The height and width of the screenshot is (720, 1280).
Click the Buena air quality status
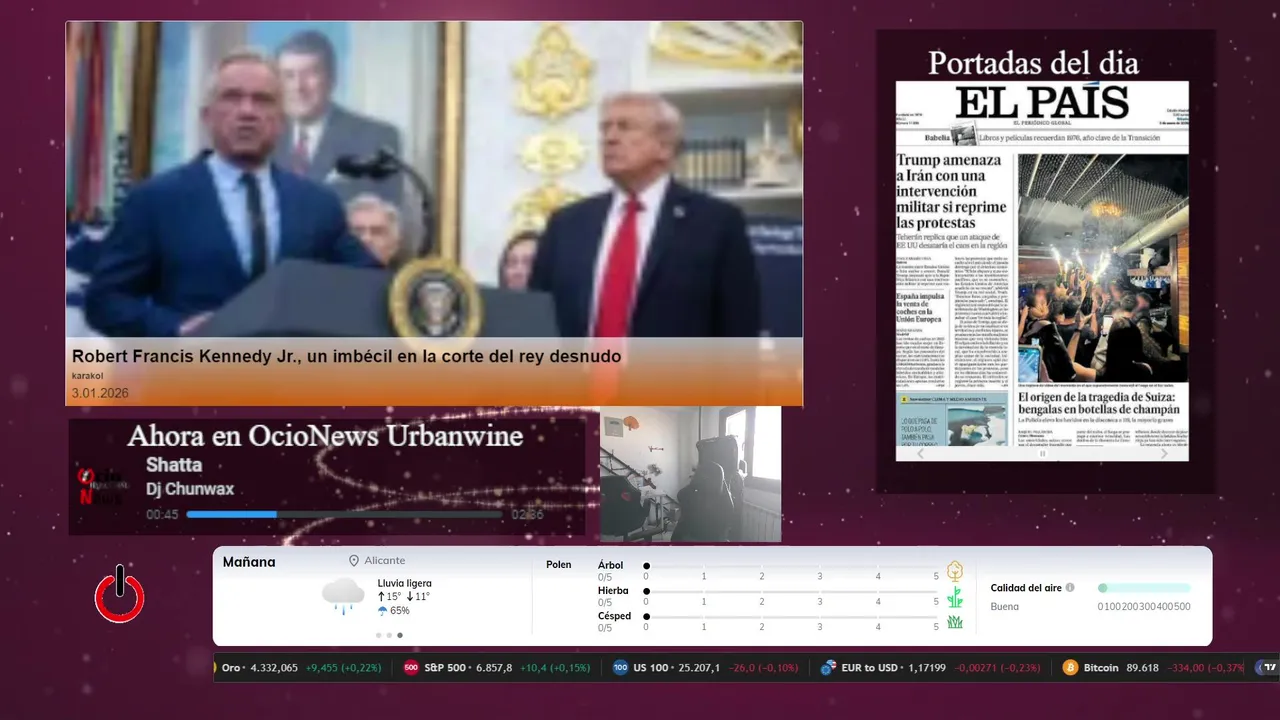click(x=1005, y=607)
